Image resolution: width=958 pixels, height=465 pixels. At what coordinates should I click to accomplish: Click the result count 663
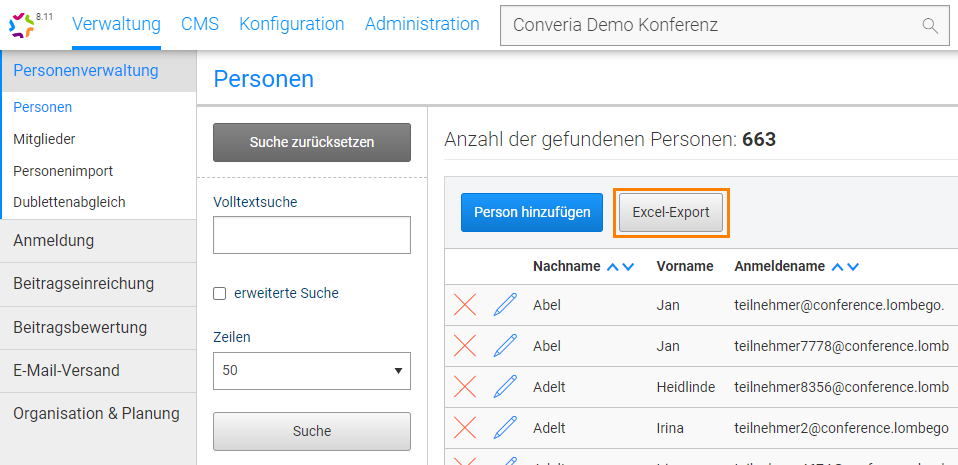click(x=759, y=140)
